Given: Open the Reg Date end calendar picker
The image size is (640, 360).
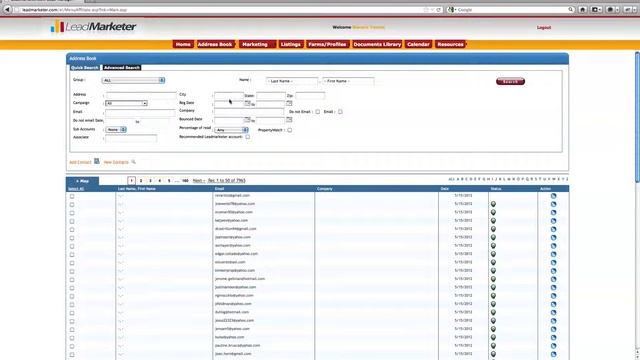Looking at the screenshot, I should pos(289,103).
